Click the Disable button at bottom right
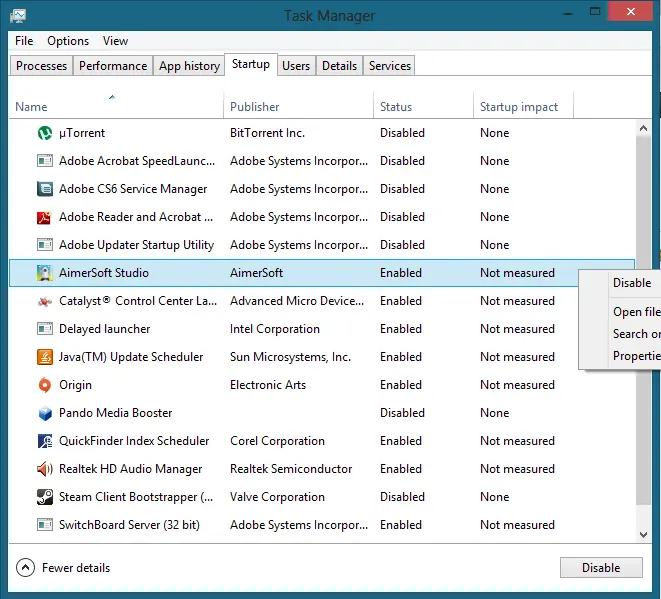This screenshot has height=599, width=661. tap(601, 568)
